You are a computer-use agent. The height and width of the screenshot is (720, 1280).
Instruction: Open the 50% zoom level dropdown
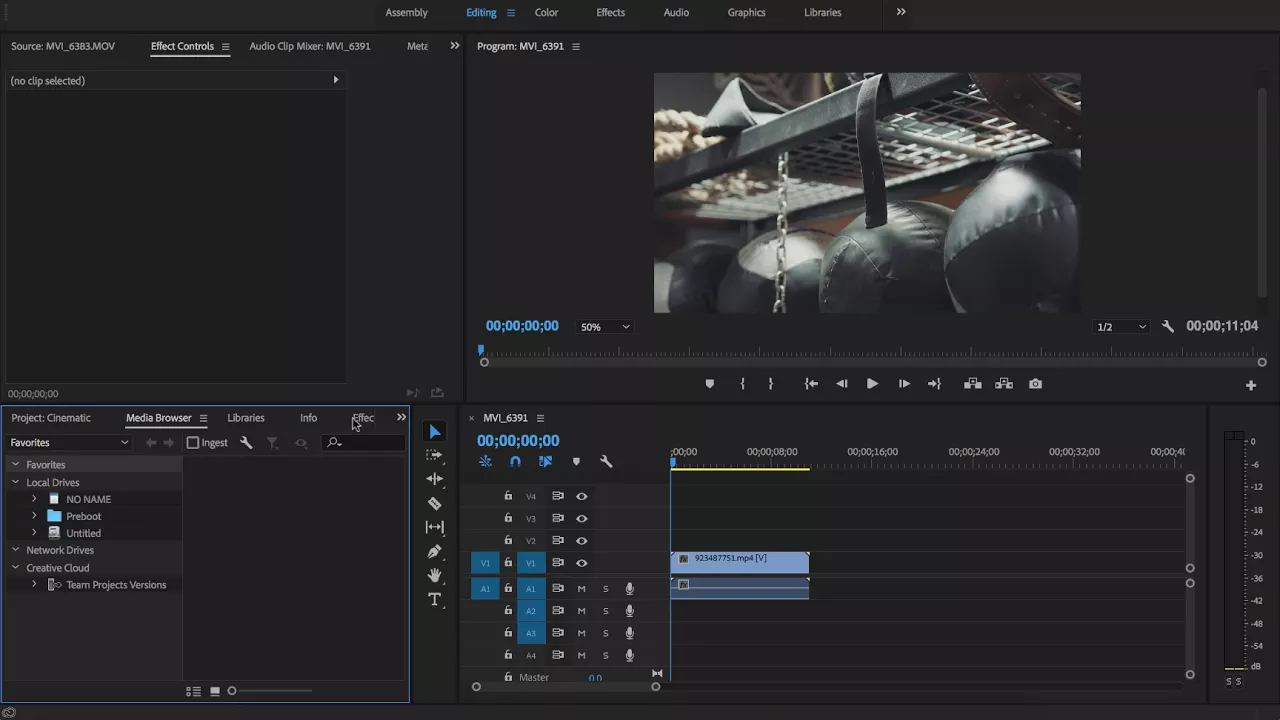tap(605, 327)
